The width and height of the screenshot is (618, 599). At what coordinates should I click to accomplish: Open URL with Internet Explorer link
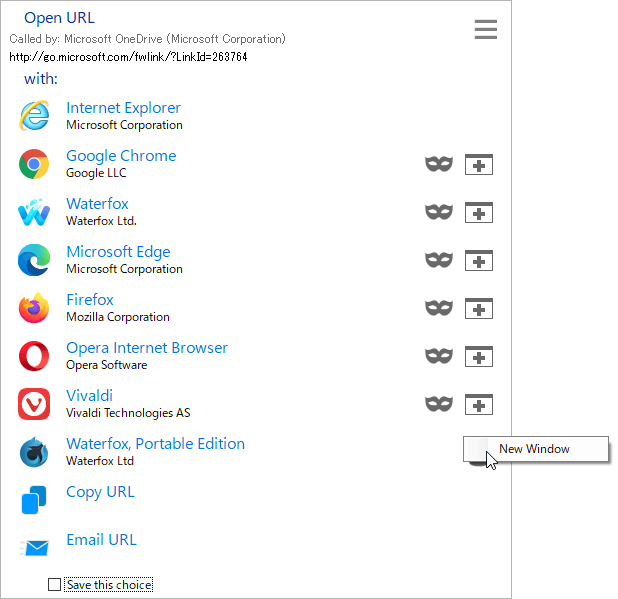click(123, 108)
